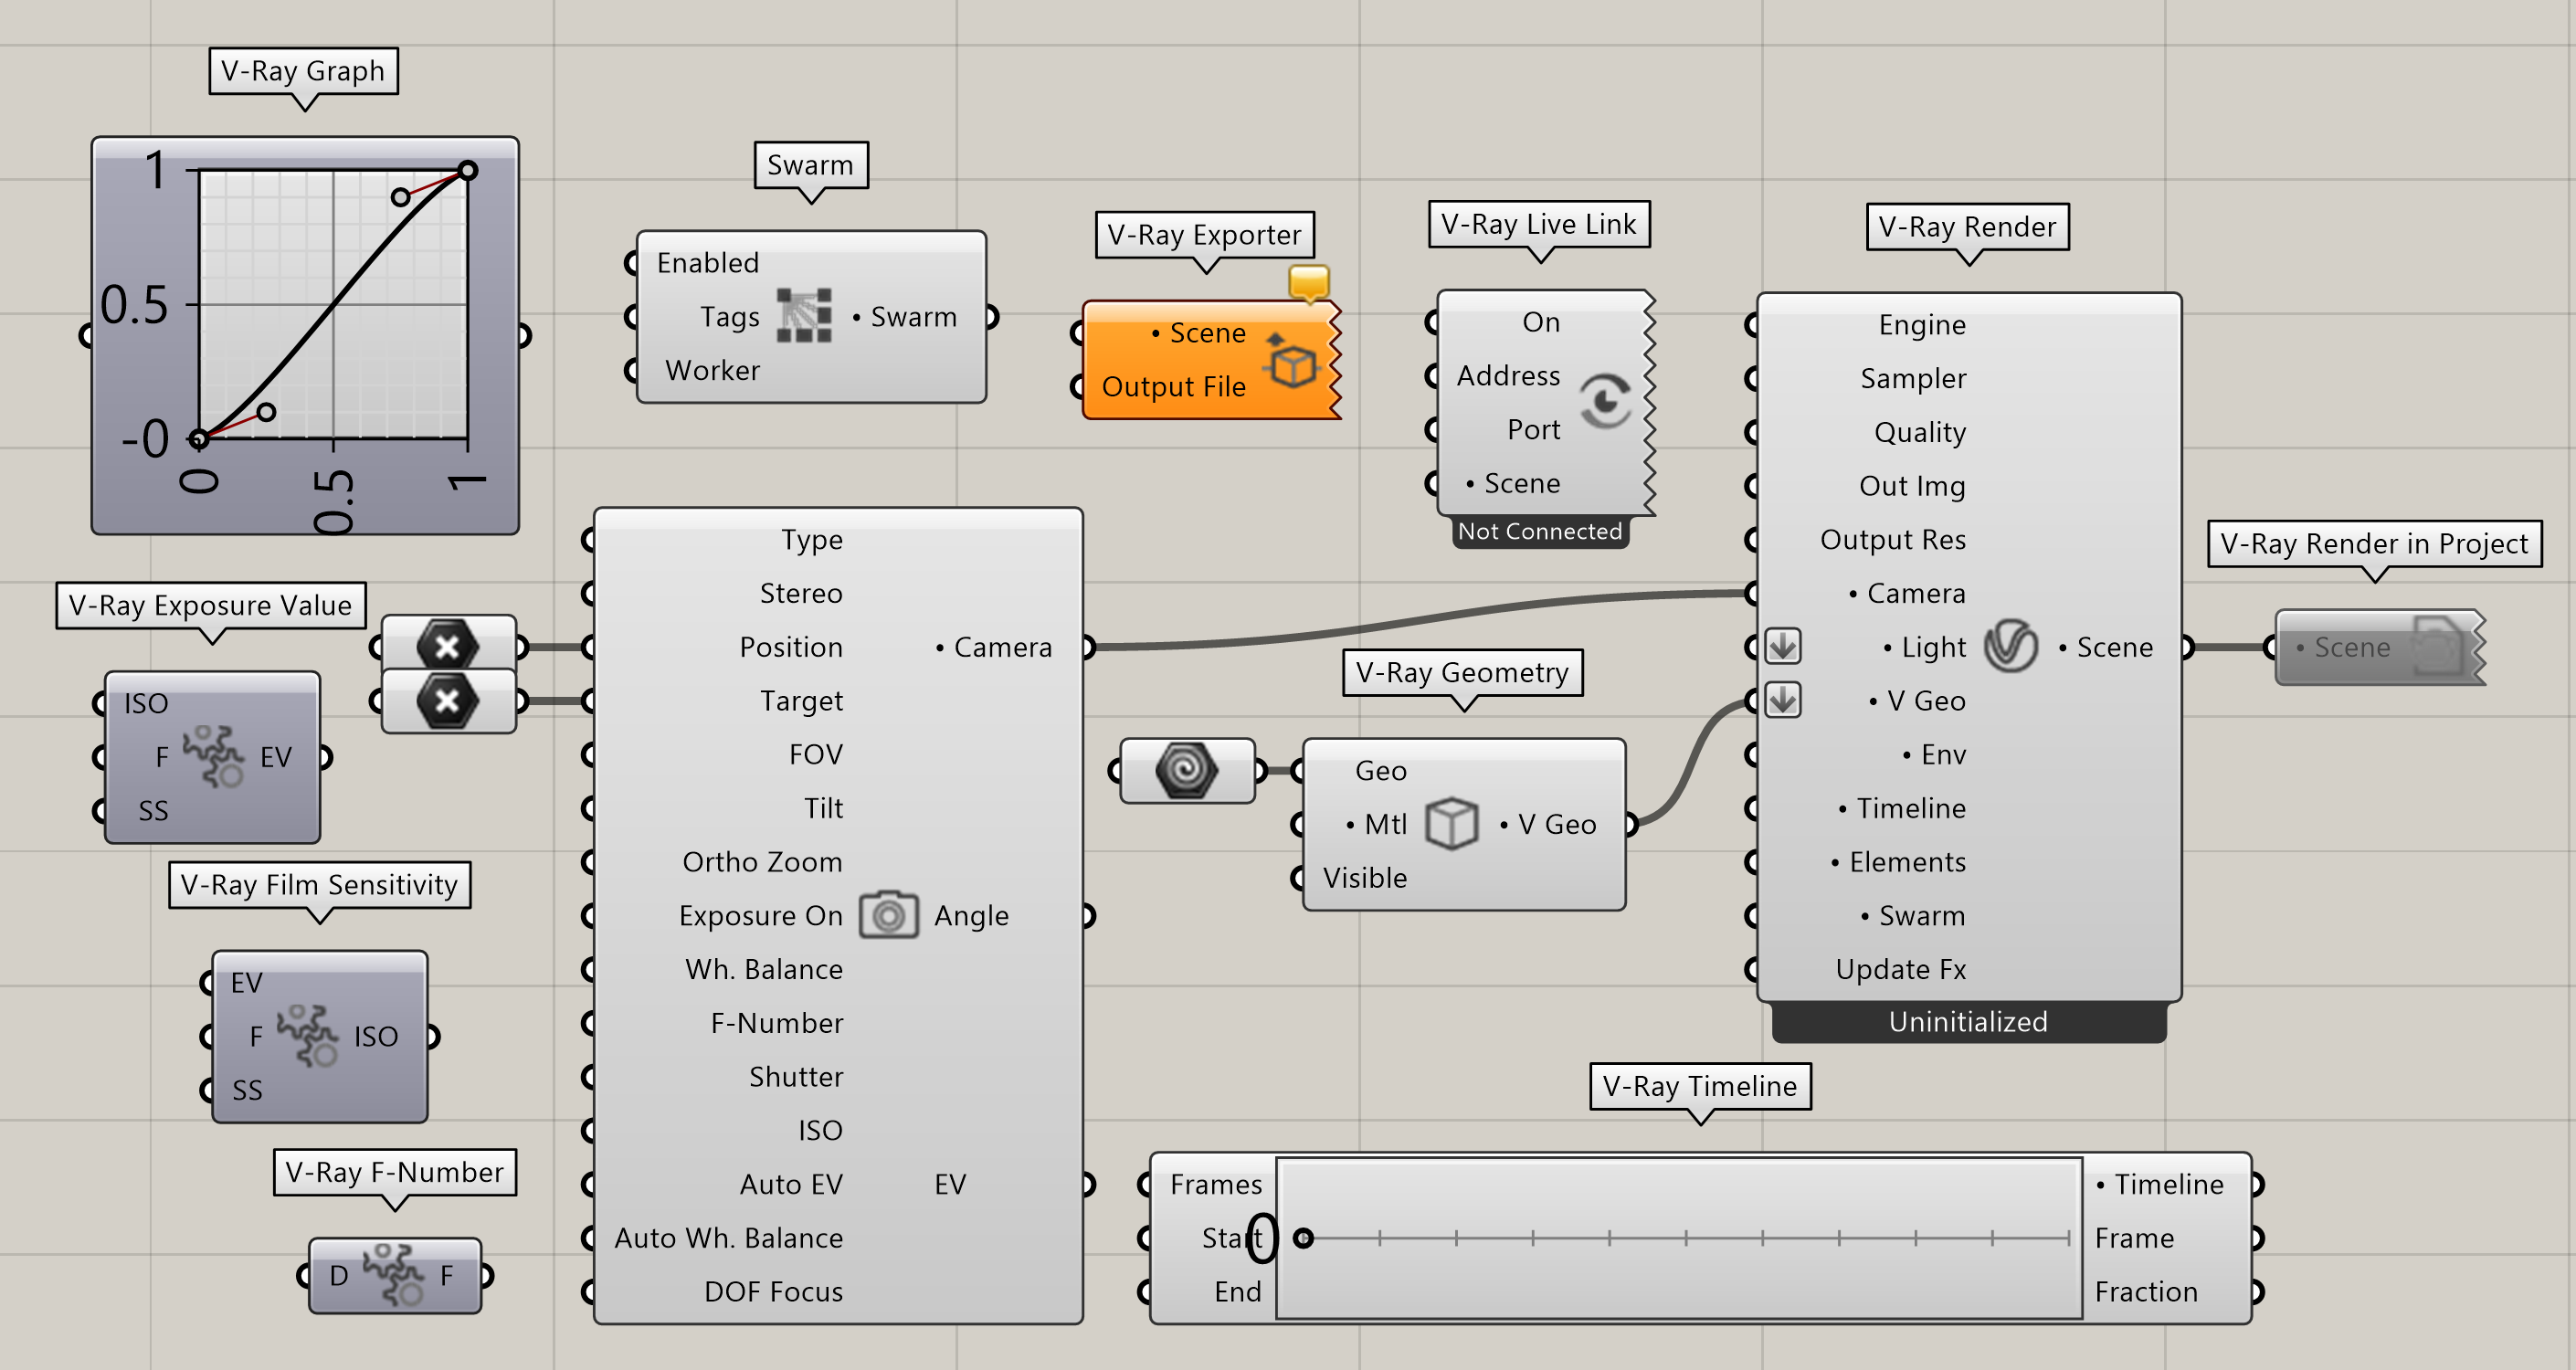Click the Output Res input parameter
This screenshot has height=1370, width=2576.
coord(1892,540)
